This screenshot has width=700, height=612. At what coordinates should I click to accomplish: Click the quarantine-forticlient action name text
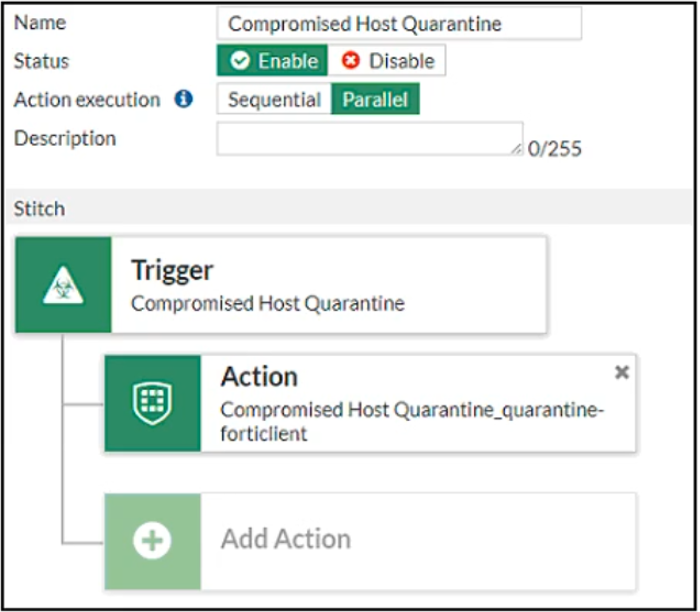[413, 421]
